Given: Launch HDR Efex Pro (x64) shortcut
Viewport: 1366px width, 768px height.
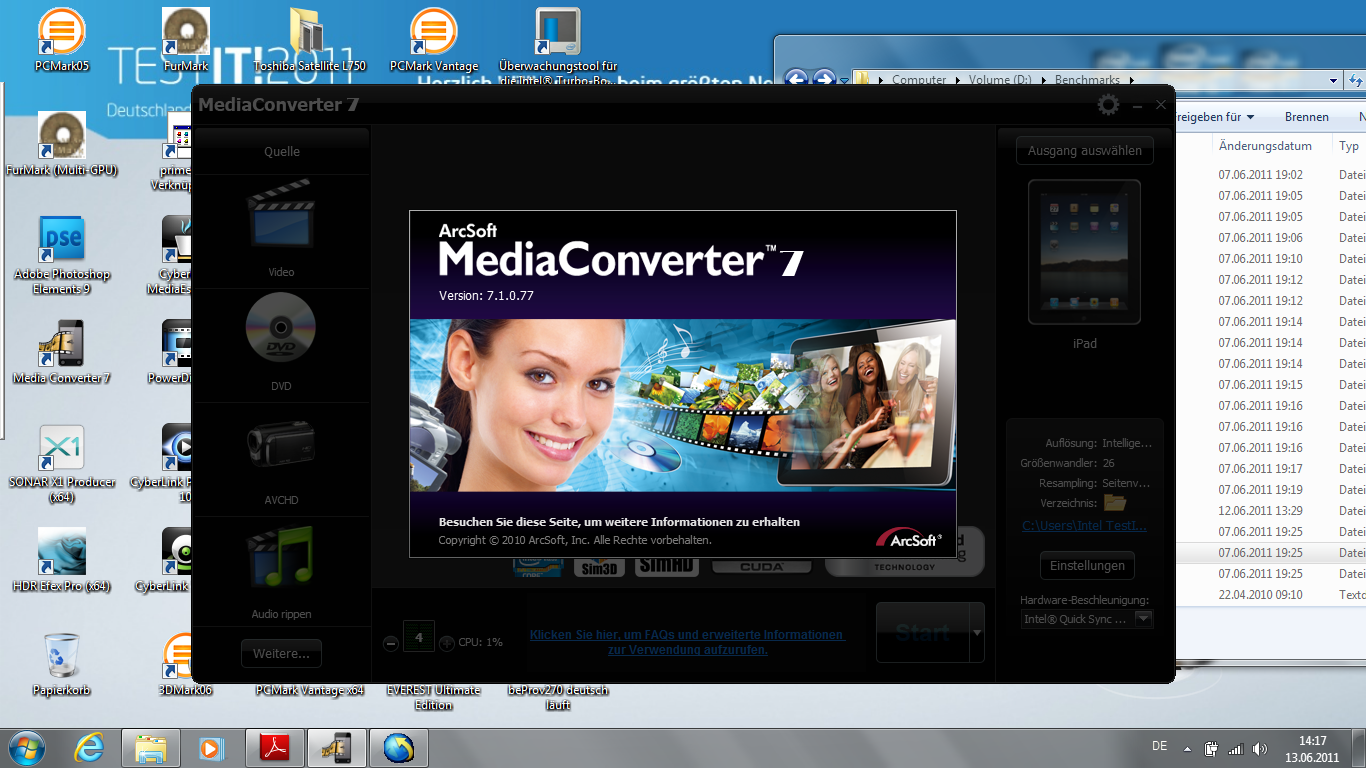Looking at the screenshot, I should (x=62, y=561).
